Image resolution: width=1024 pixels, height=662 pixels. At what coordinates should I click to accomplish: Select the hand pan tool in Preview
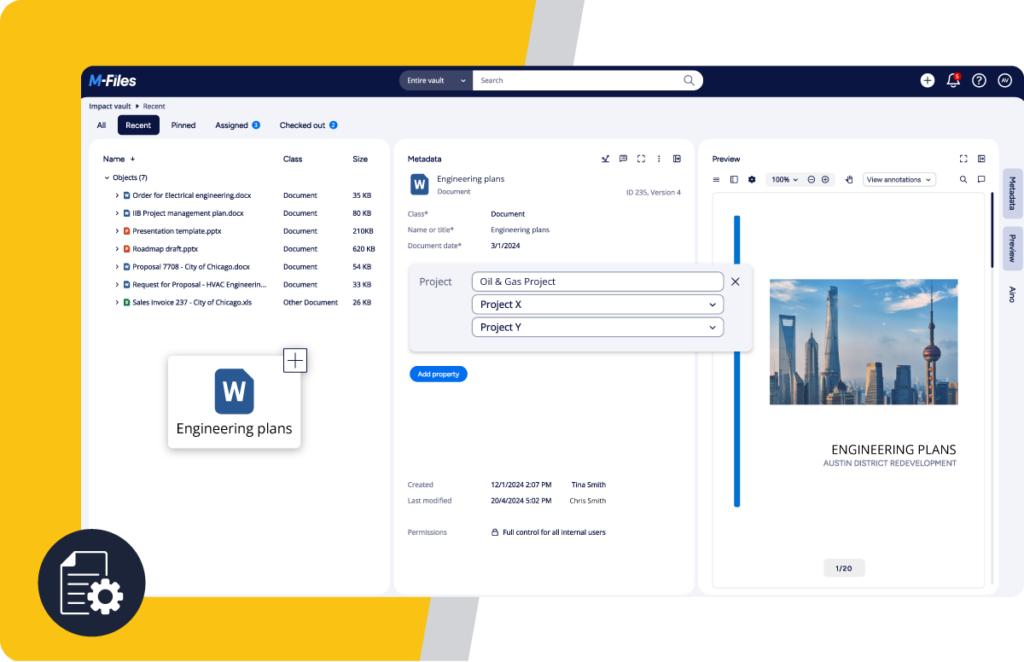click(849, 180)
